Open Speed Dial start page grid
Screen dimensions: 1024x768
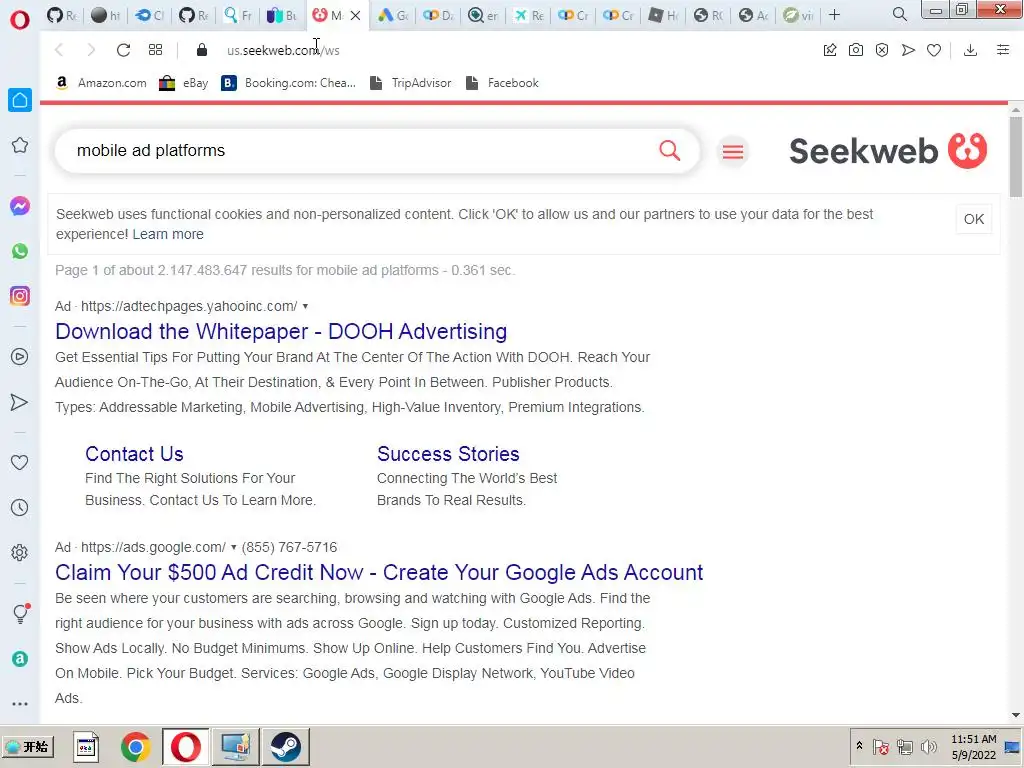point(155,50)
